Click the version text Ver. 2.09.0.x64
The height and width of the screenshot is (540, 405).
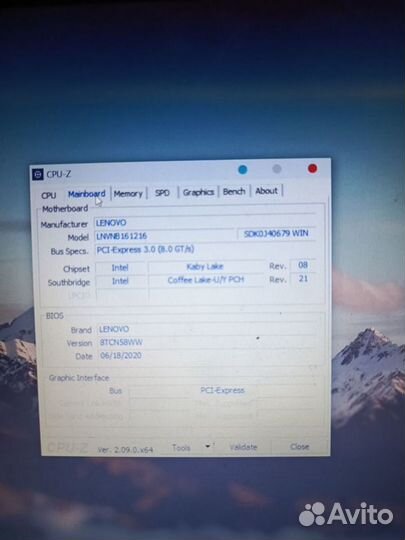125,449
